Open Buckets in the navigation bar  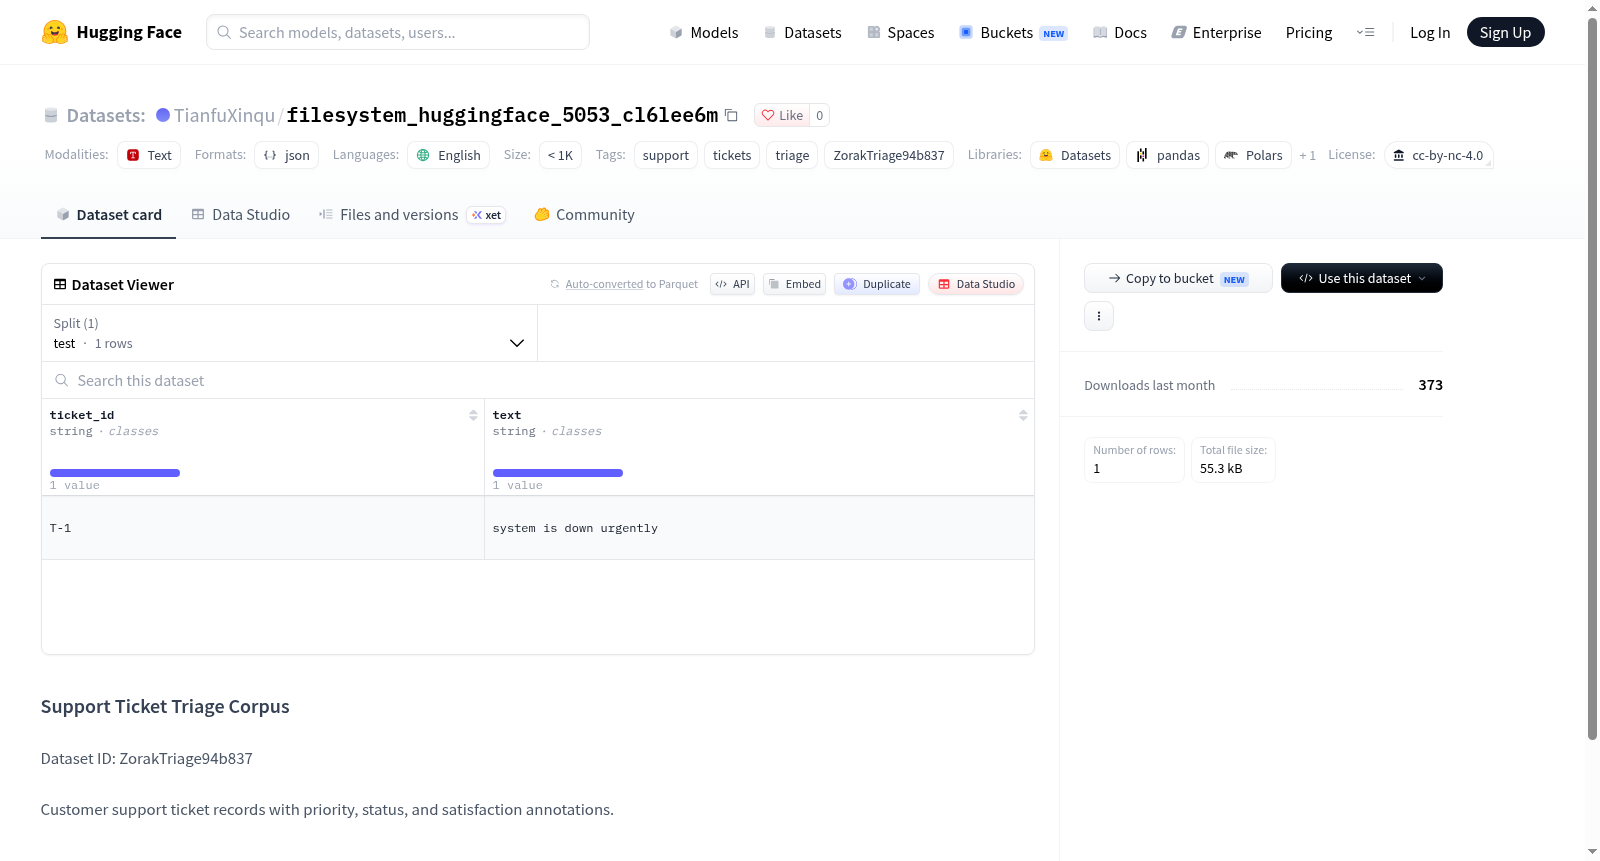click(x=1013, y=32)
